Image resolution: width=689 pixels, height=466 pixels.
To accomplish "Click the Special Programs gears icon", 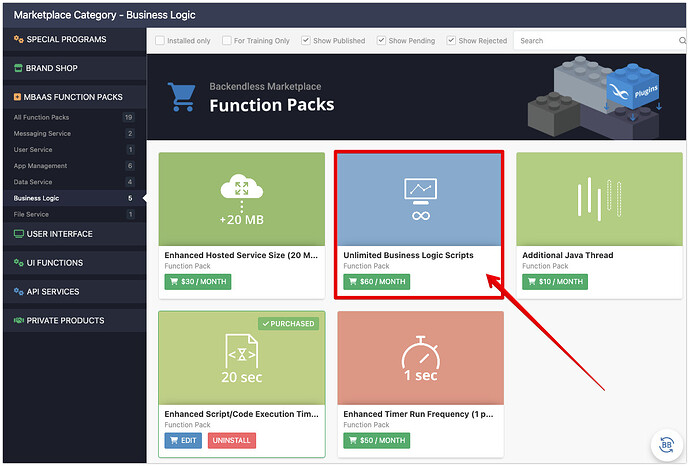I will click(18, 39).
